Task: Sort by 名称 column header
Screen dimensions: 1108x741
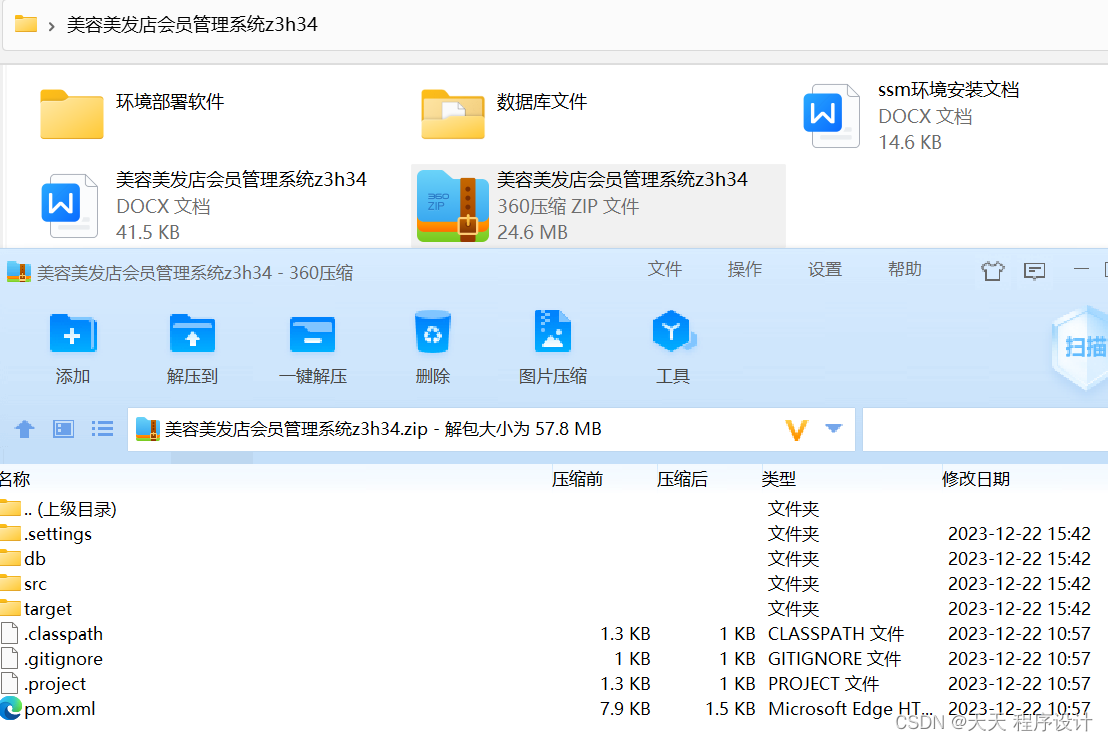Action: (x=16, y=479)
